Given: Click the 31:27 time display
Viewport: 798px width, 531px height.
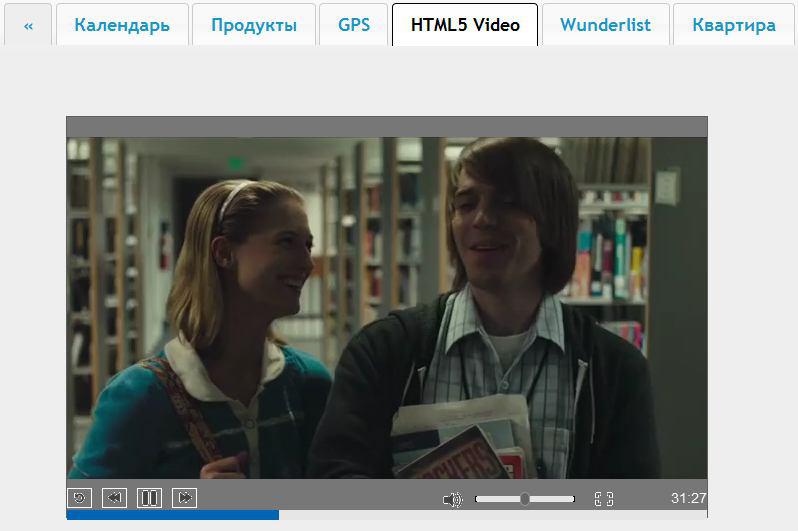Looking at the screenshot, I should 689,498.
